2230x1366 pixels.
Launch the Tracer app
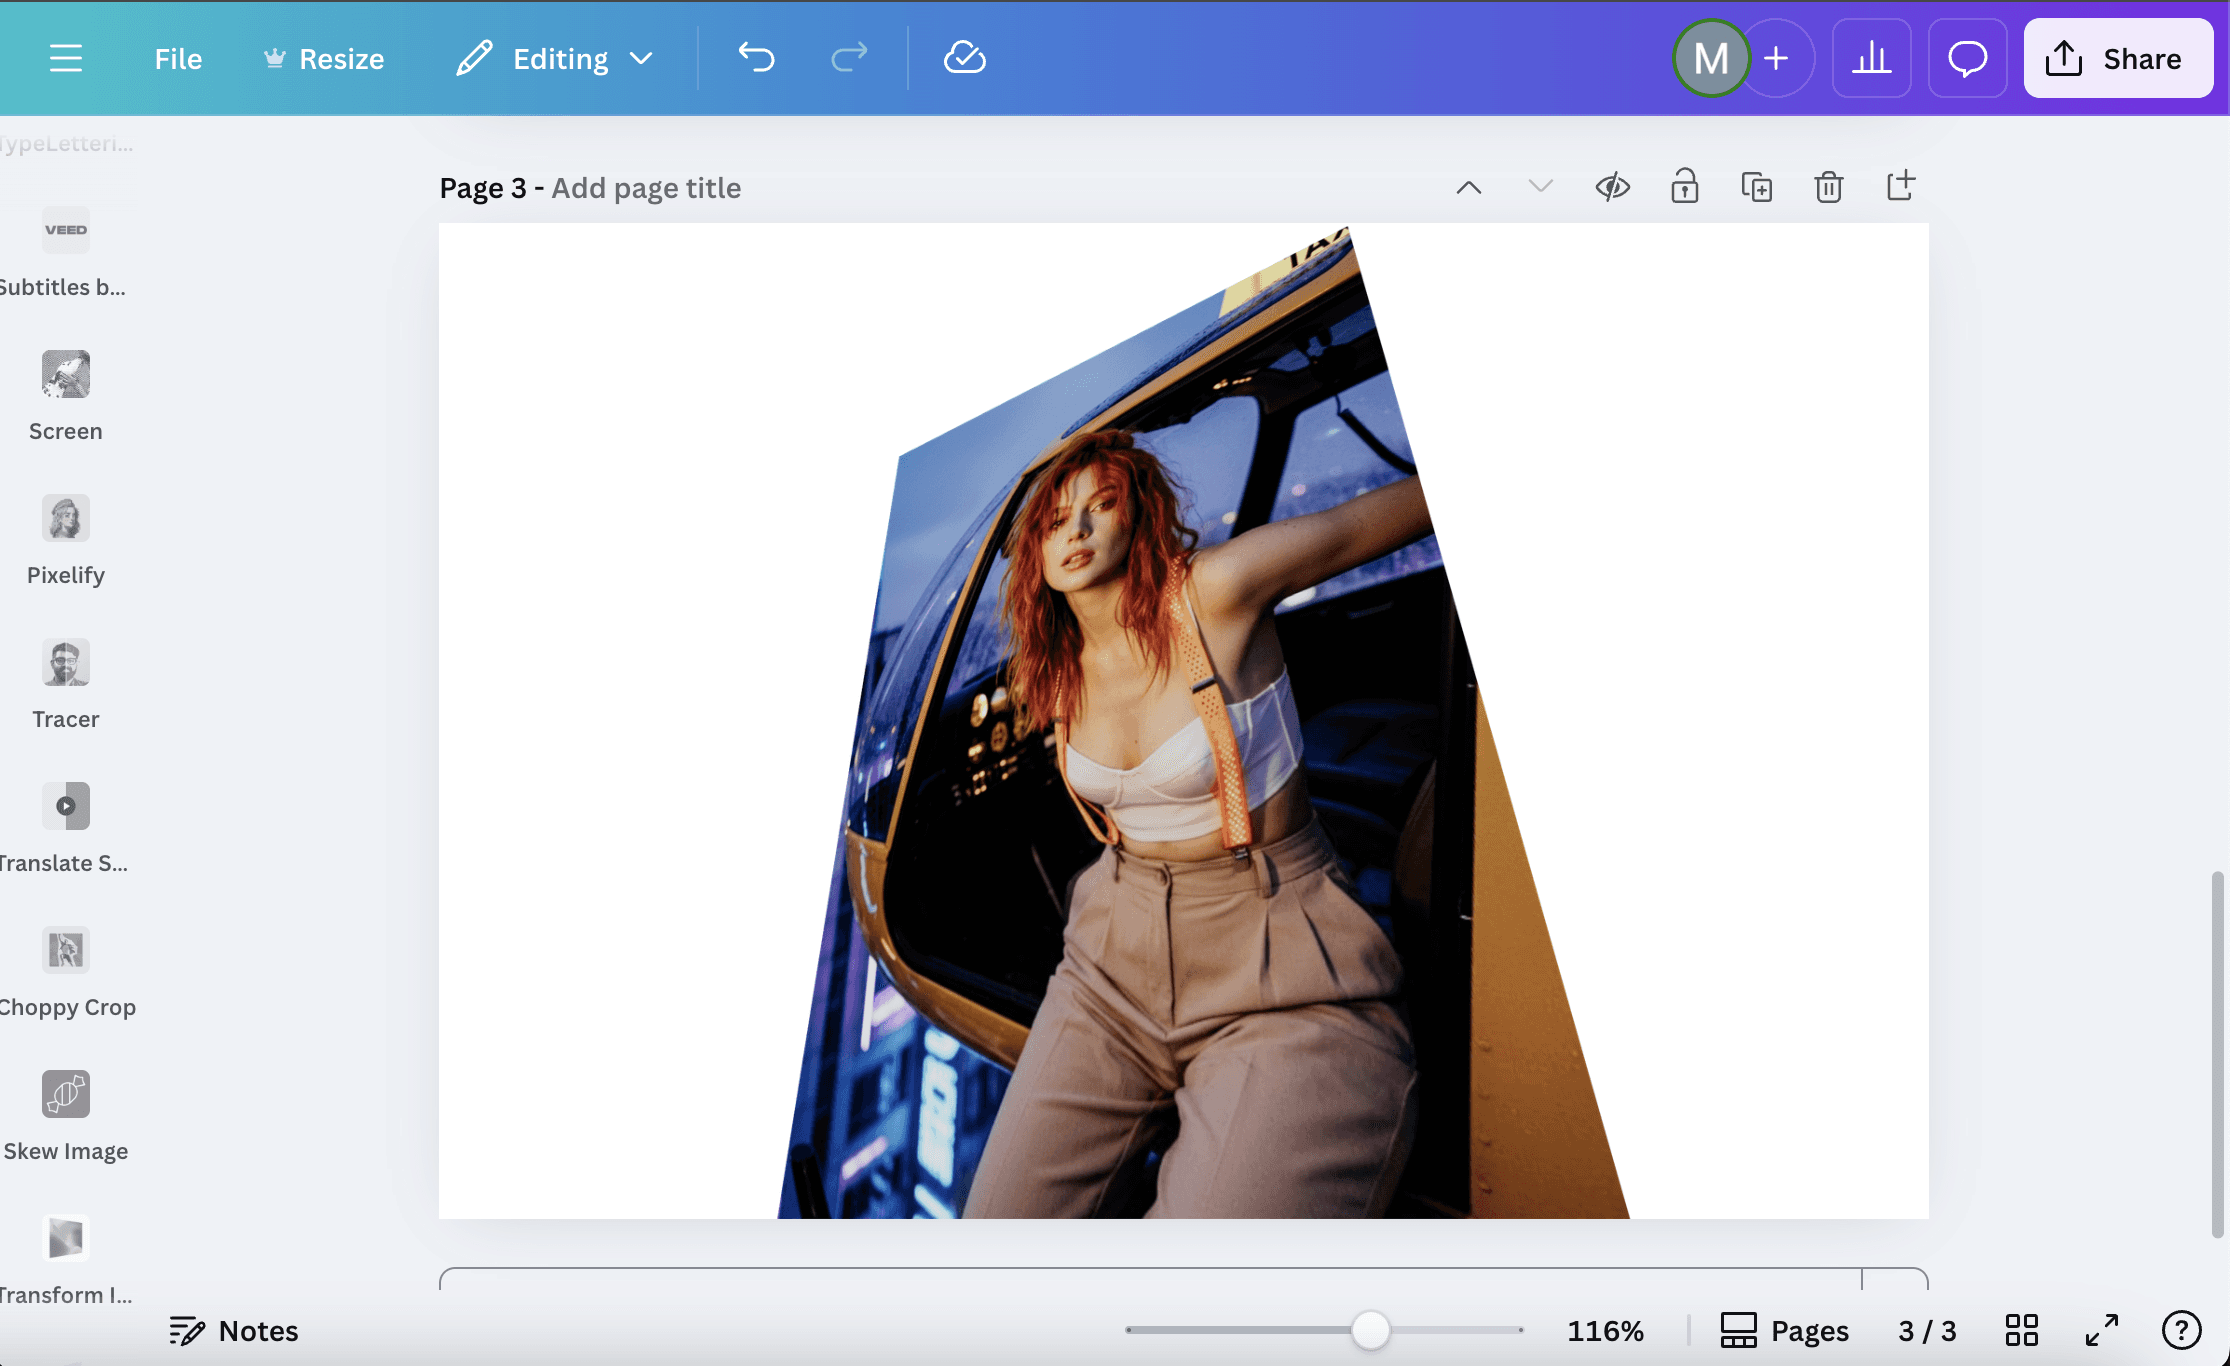tap(66, 663)
